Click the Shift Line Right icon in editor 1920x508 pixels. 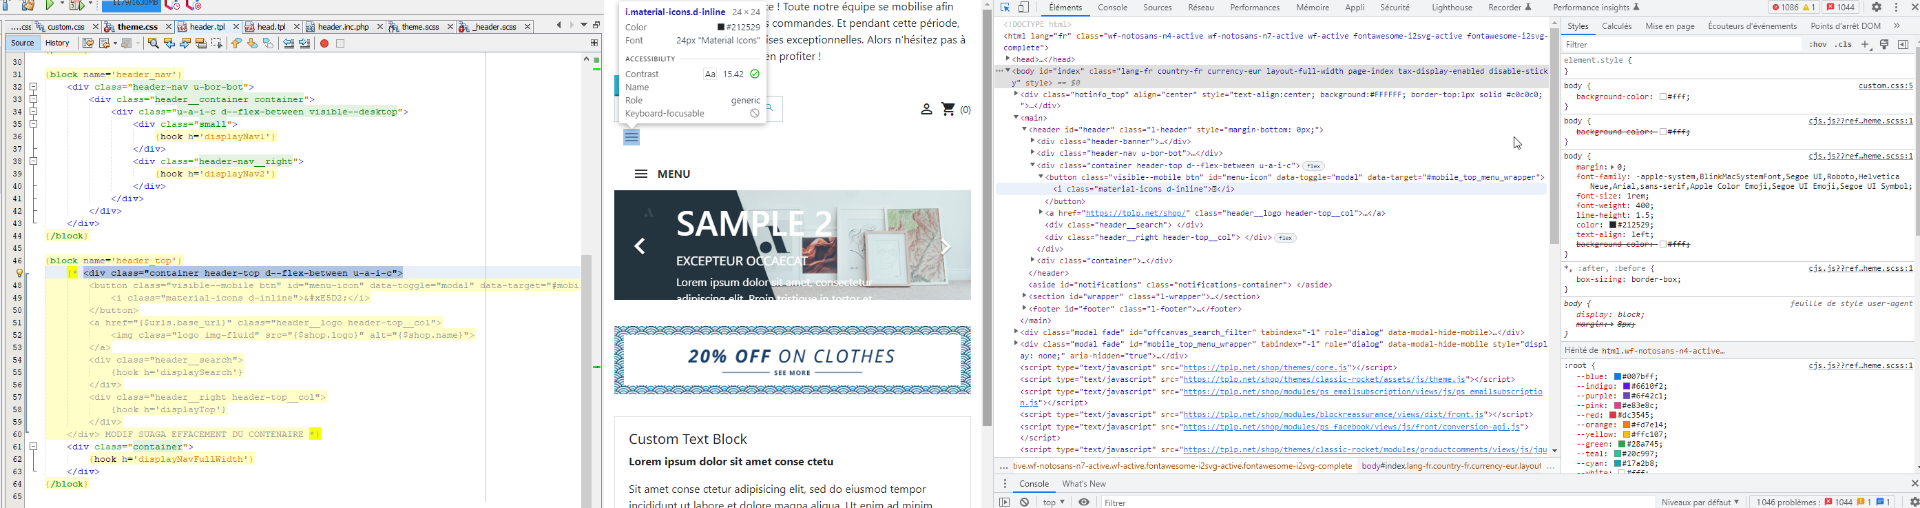304,43
